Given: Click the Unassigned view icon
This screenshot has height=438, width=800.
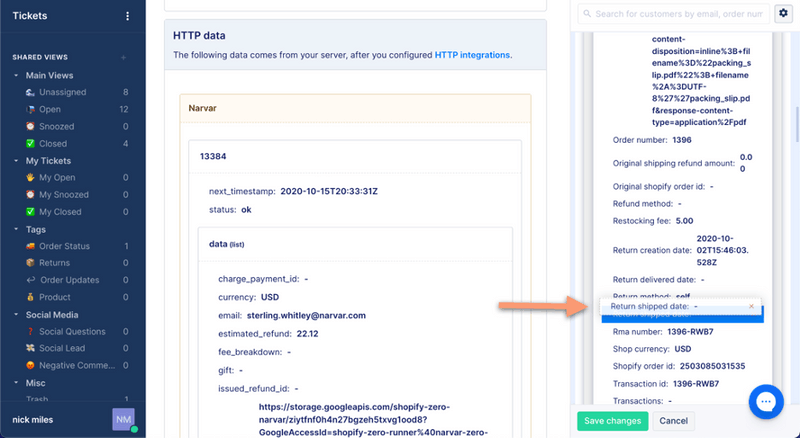Looking at the screenshot, I should 30,92.
